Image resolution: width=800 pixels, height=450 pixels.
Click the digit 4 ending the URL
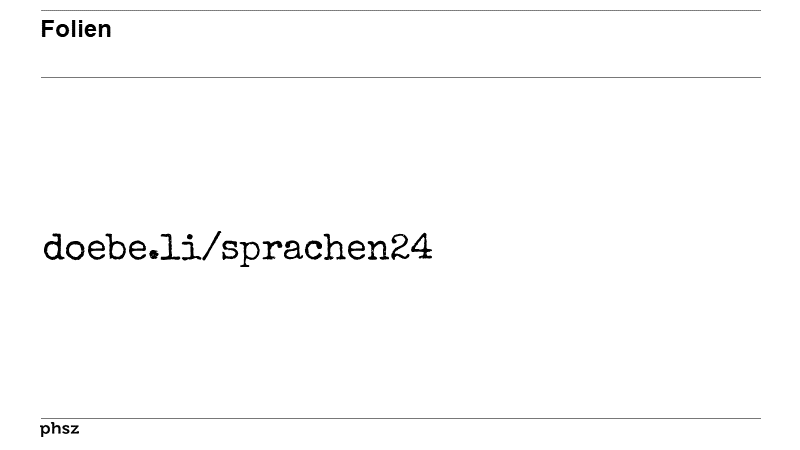click(422, 247)
